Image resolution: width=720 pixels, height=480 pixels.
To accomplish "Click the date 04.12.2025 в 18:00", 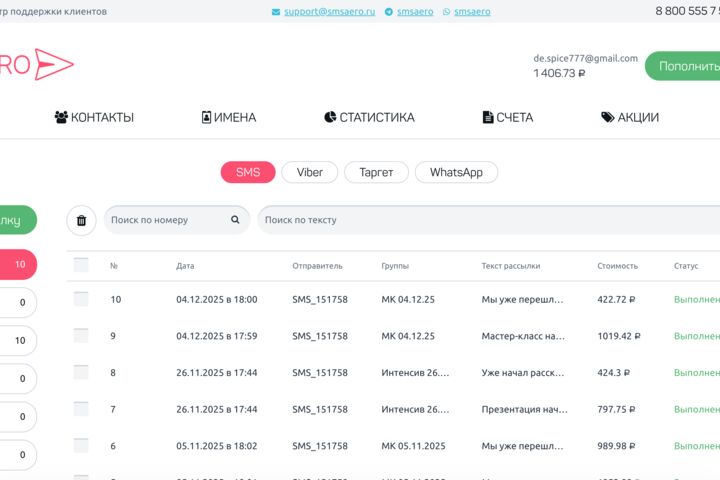I will coord(217,299).
